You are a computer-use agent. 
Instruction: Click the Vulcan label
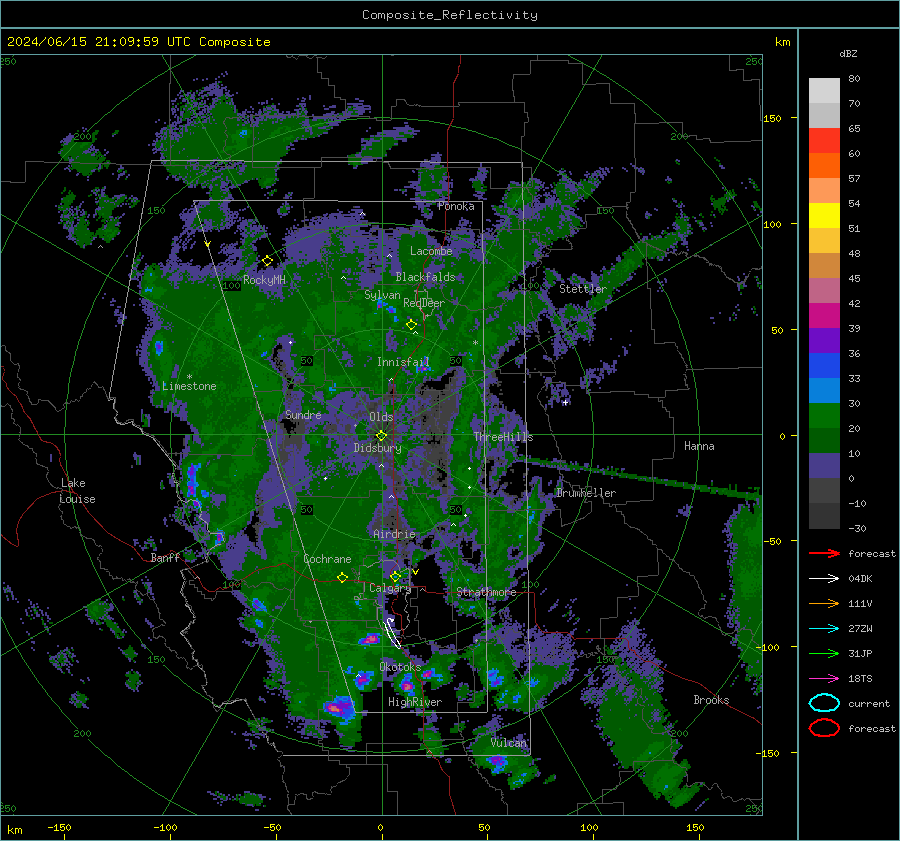click(x=508, y=743)
